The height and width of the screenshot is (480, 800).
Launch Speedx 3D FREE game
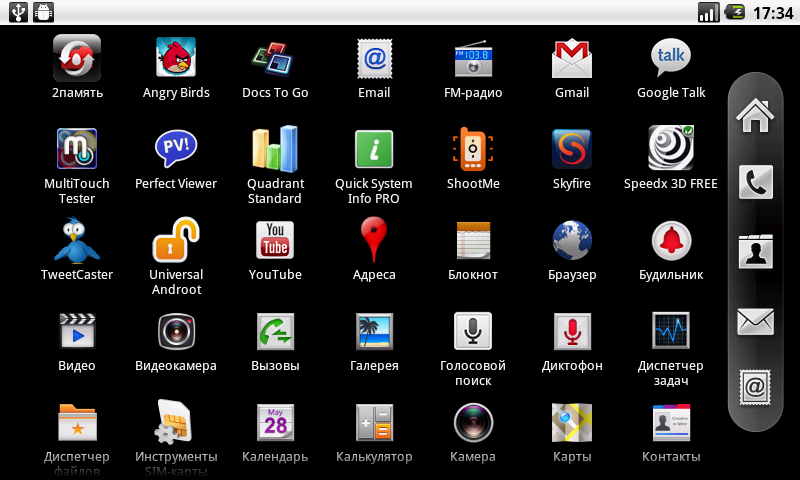click(671, 147)
